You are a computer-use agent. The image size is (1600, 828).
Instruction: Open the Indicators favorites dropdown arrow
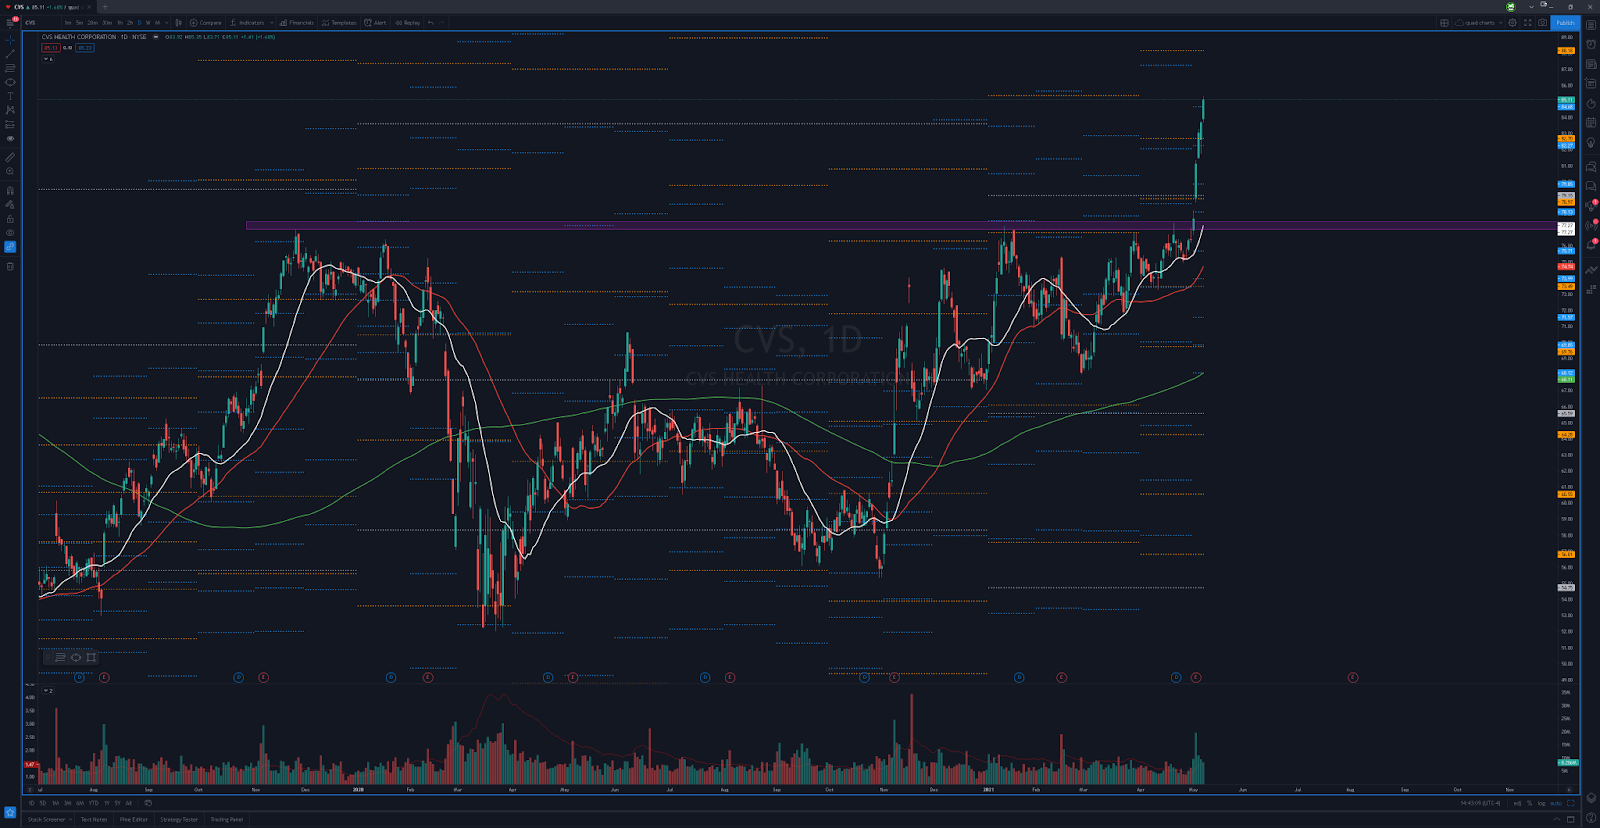[271, 23]
